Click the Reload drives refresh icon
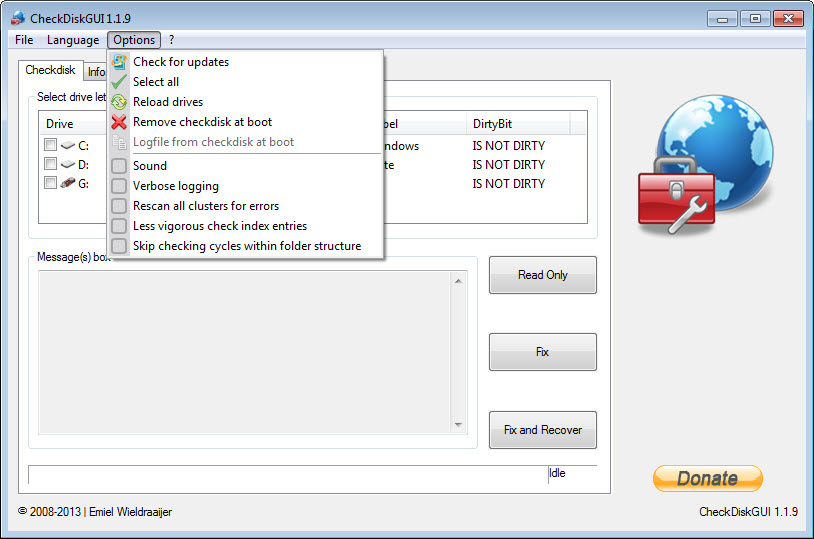This screenshot has width=814, height=539. pos(119,102)
